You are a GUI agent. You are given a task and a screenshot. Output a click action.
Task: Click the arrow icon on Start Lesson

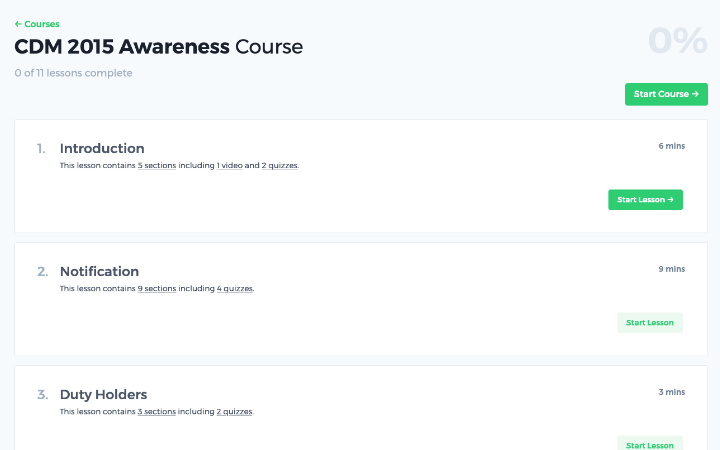(x=670, y=200)
